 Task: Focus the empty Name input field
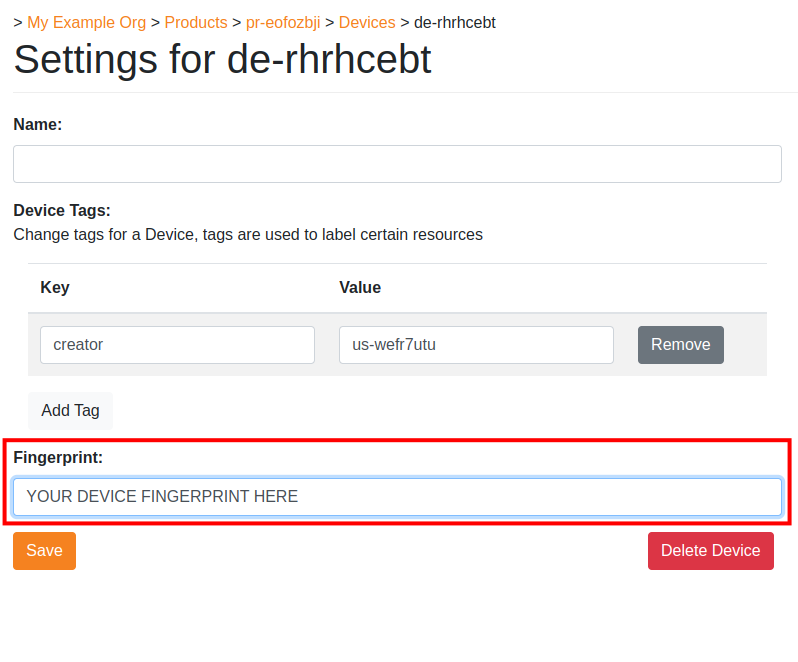coord(397,164)
